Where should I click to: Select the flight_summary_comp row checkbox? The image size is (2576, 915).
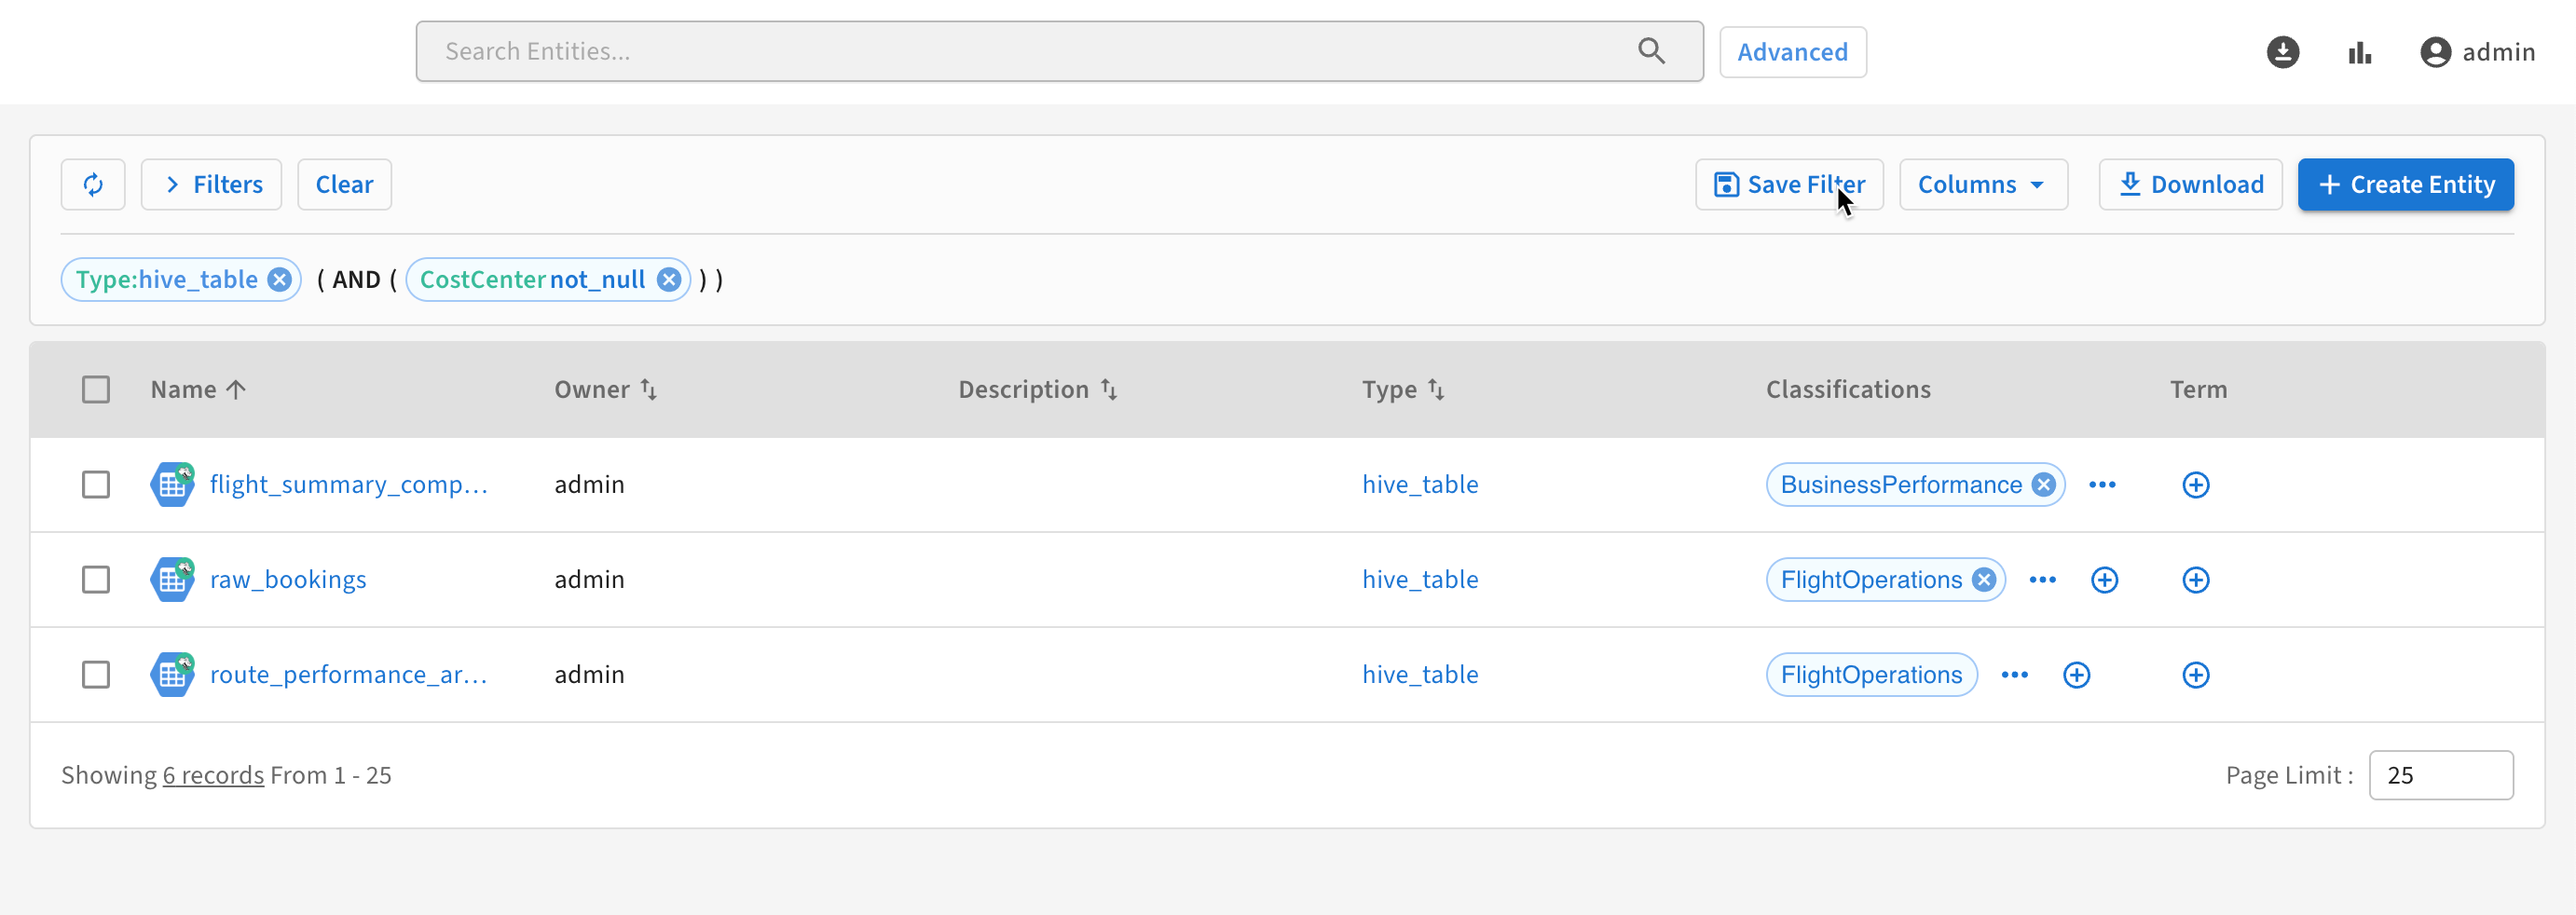pyautogui.click(x=96, y=485)
